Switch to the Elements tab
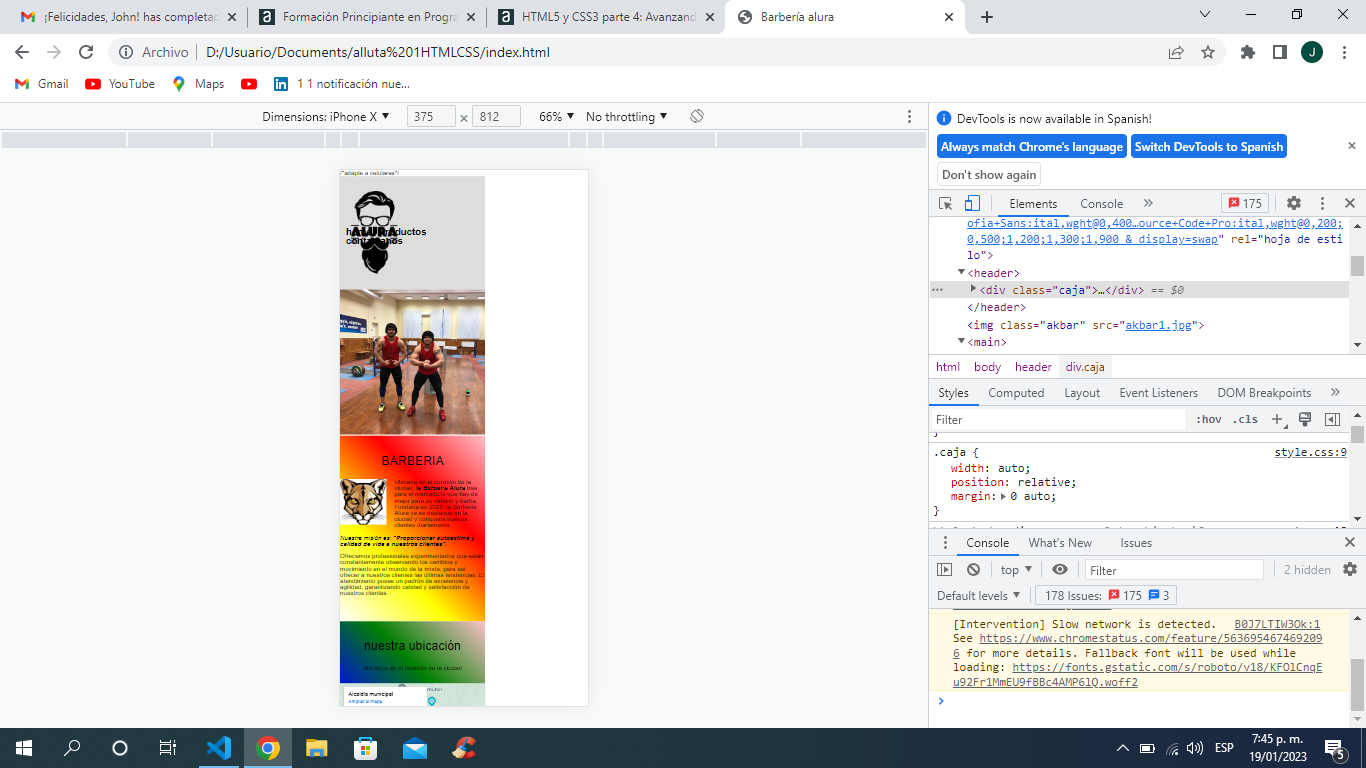Screen dimensions: 1366x768 (x=1033, y=204)
